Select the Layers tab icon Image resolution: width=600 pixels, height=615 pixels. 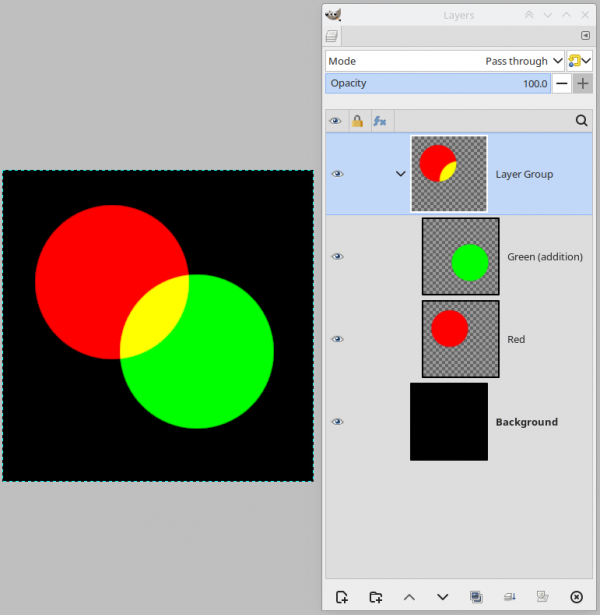coord(332,36)
